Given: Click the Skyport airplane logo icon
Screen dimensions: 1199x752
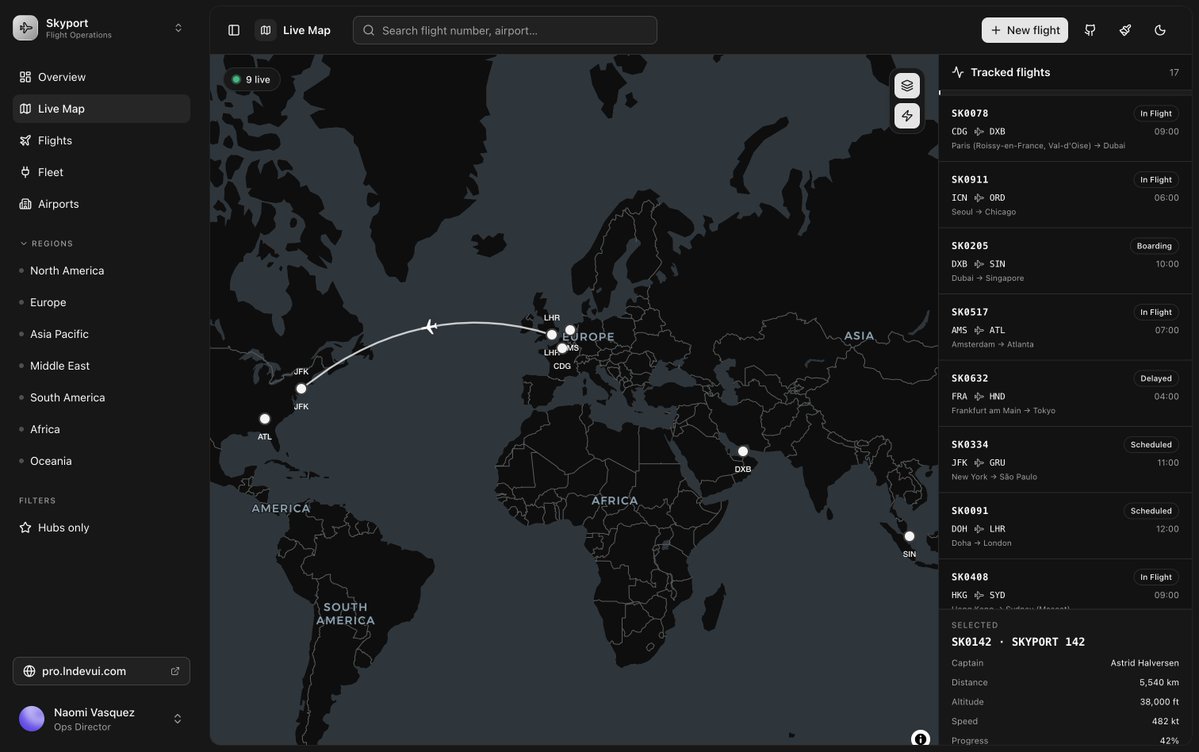Looking at the screenshot, I should (x=25, y=28).
